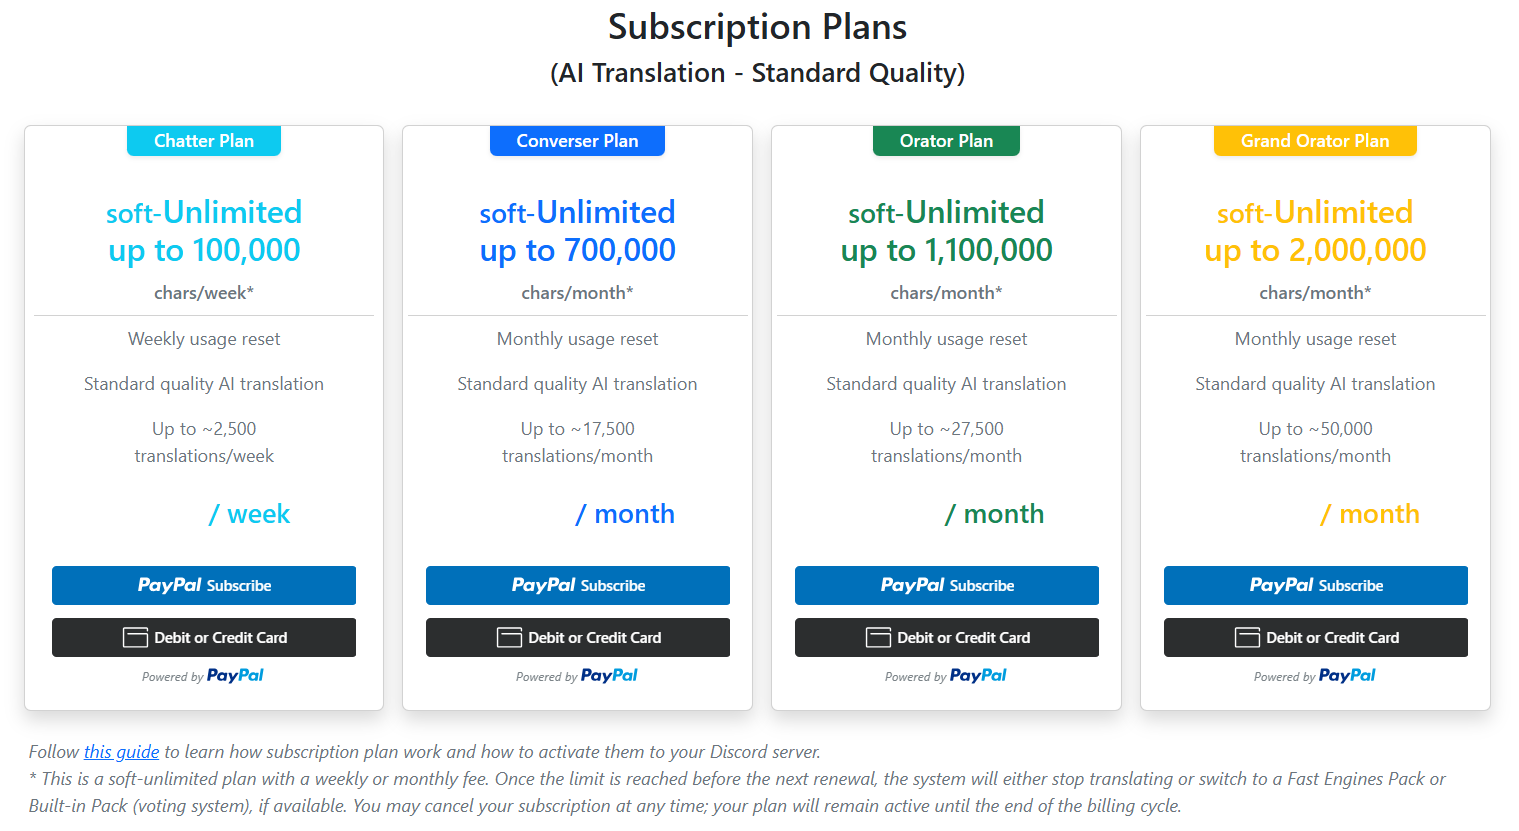Click the Grand Orator Plan badge
Image resolution: width=1519 pixels, height=831 pixels.
(x=1315, y=141)
